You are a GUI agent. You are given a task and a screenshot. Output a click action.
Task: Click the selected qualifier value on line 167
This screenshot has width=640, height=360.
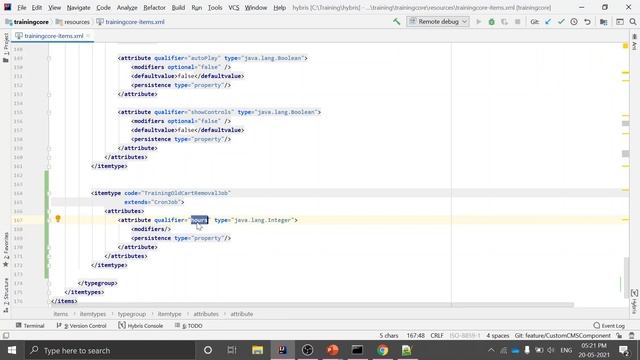point(199,220)
